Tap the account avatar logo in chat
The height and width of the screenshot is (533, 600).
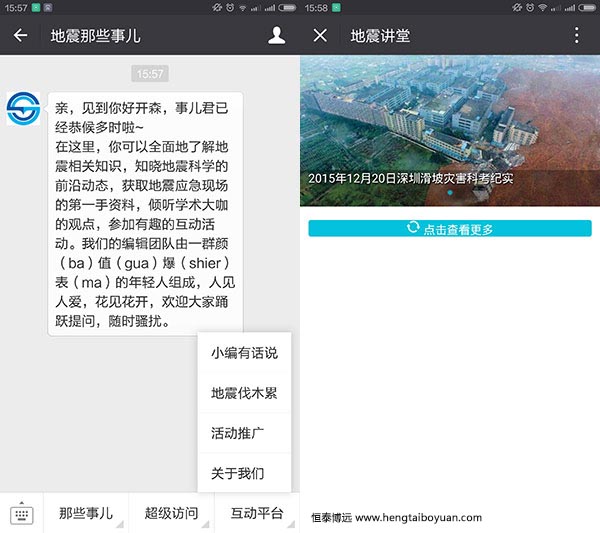click(23, 109)
